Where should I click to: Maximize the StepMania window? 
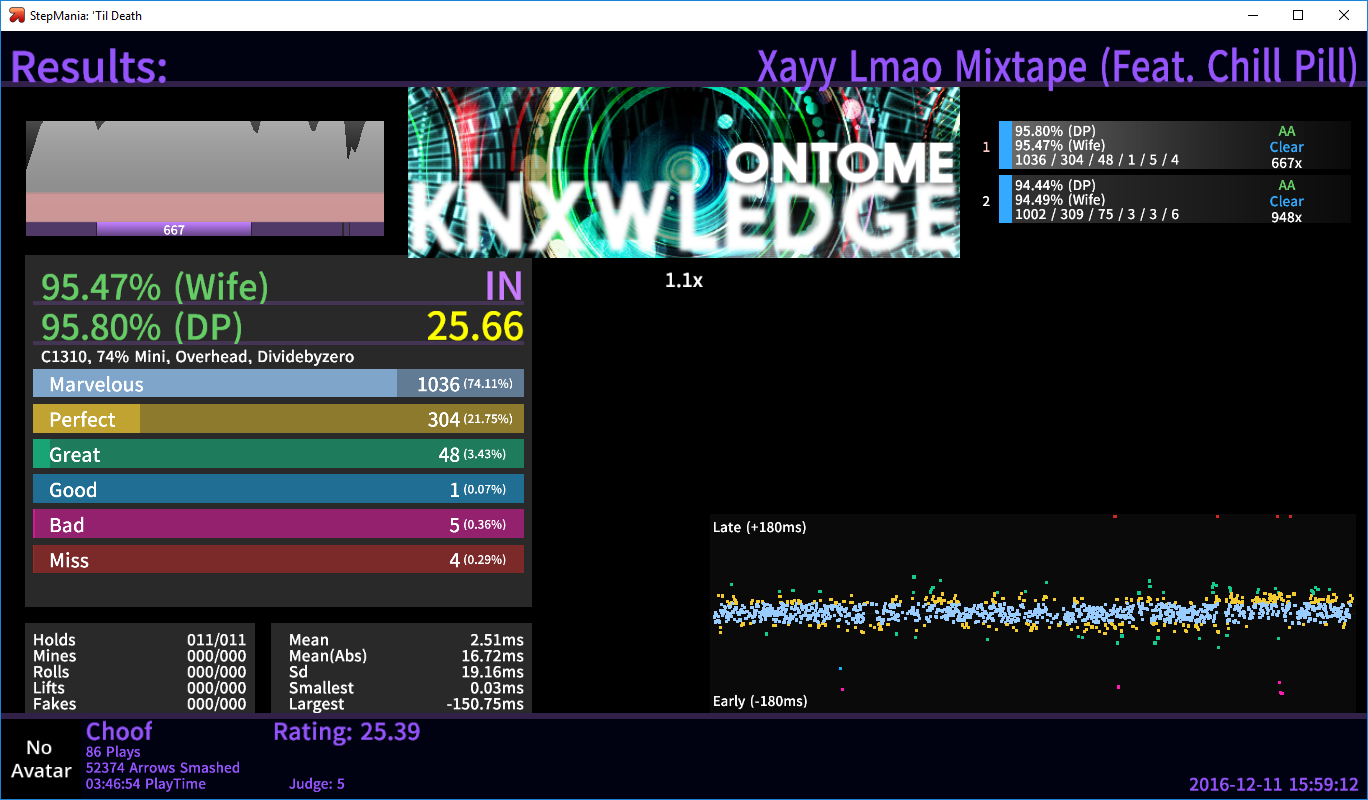[1298, 15]
